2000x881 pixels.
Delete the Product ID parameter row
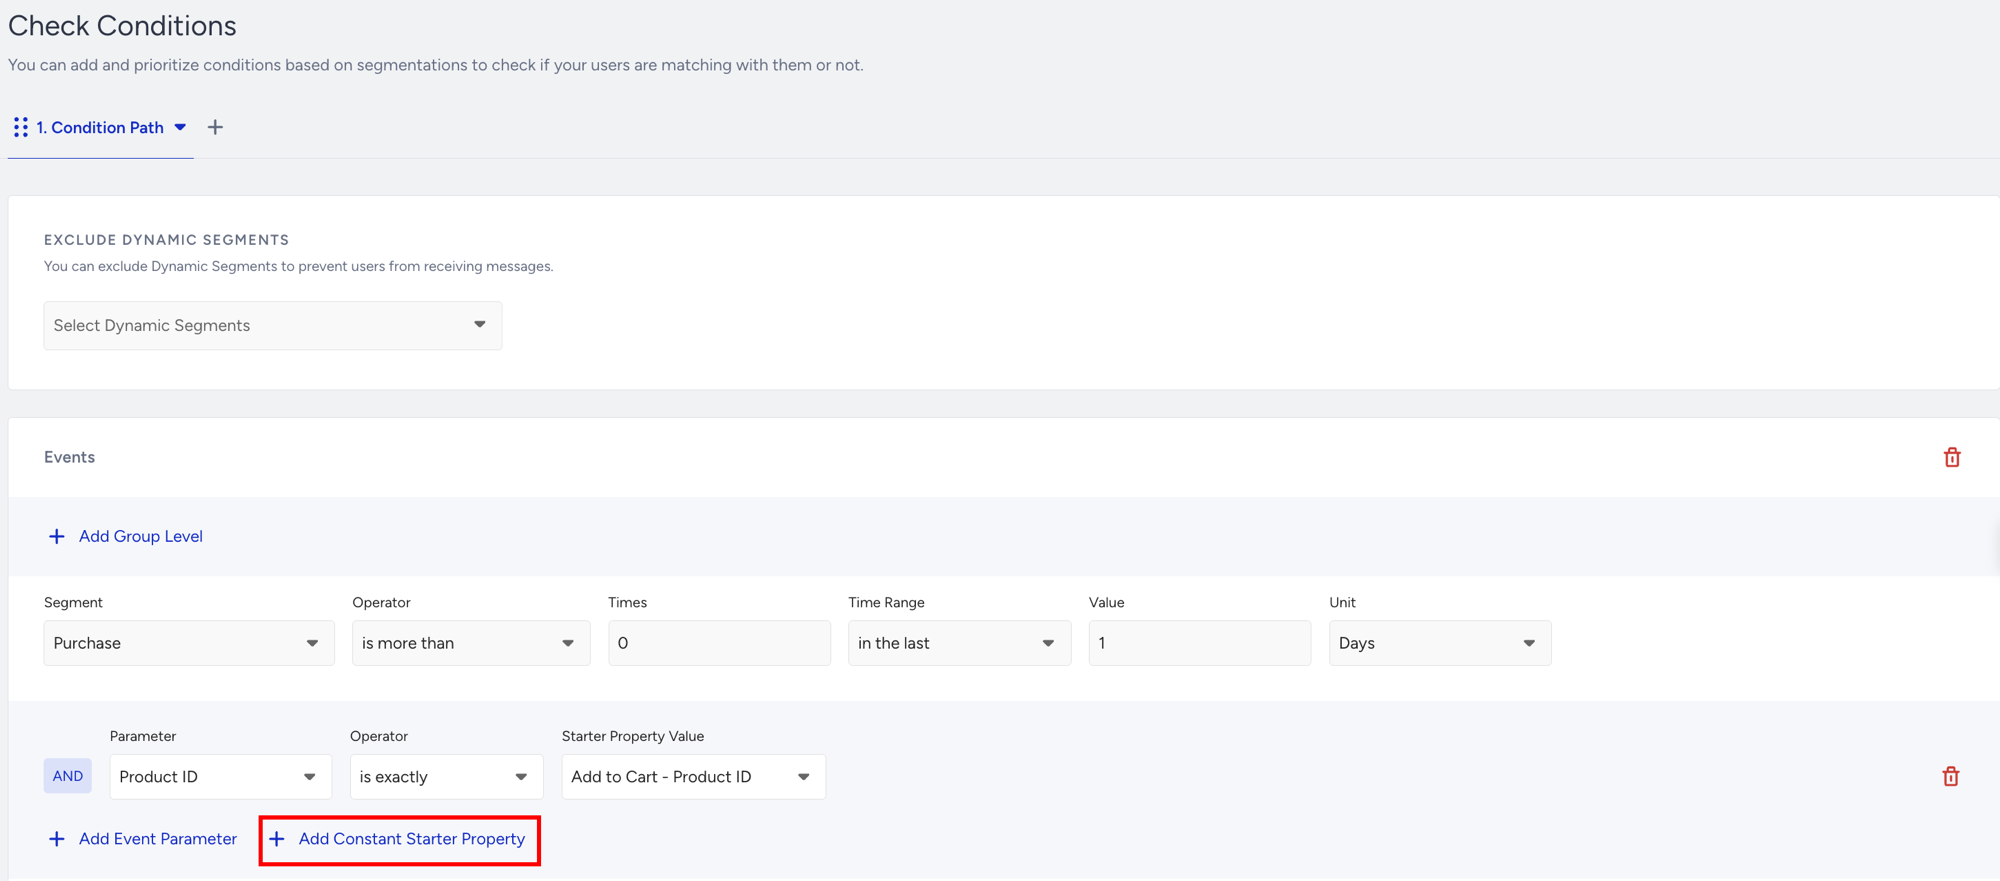pos(1950,776)
